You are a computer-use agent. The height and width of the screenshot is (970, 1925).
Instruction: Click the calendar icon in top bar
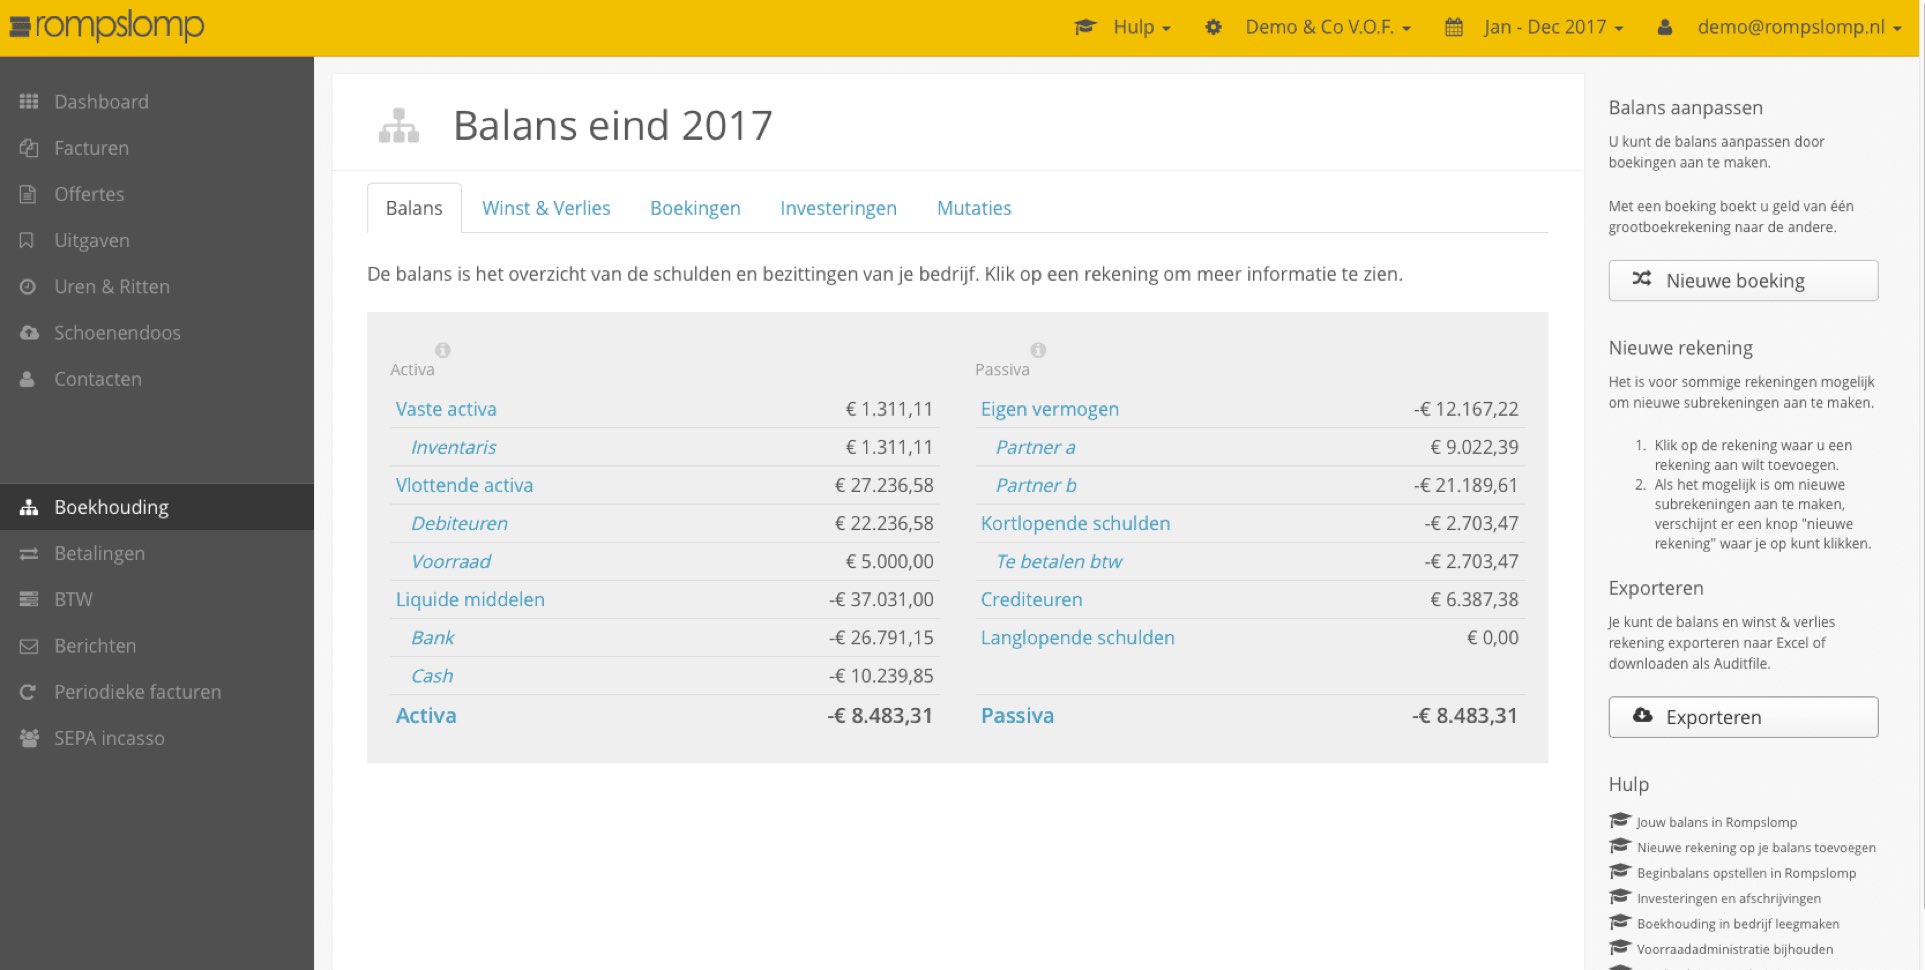pyautogui.click(x=1454, y=27)
